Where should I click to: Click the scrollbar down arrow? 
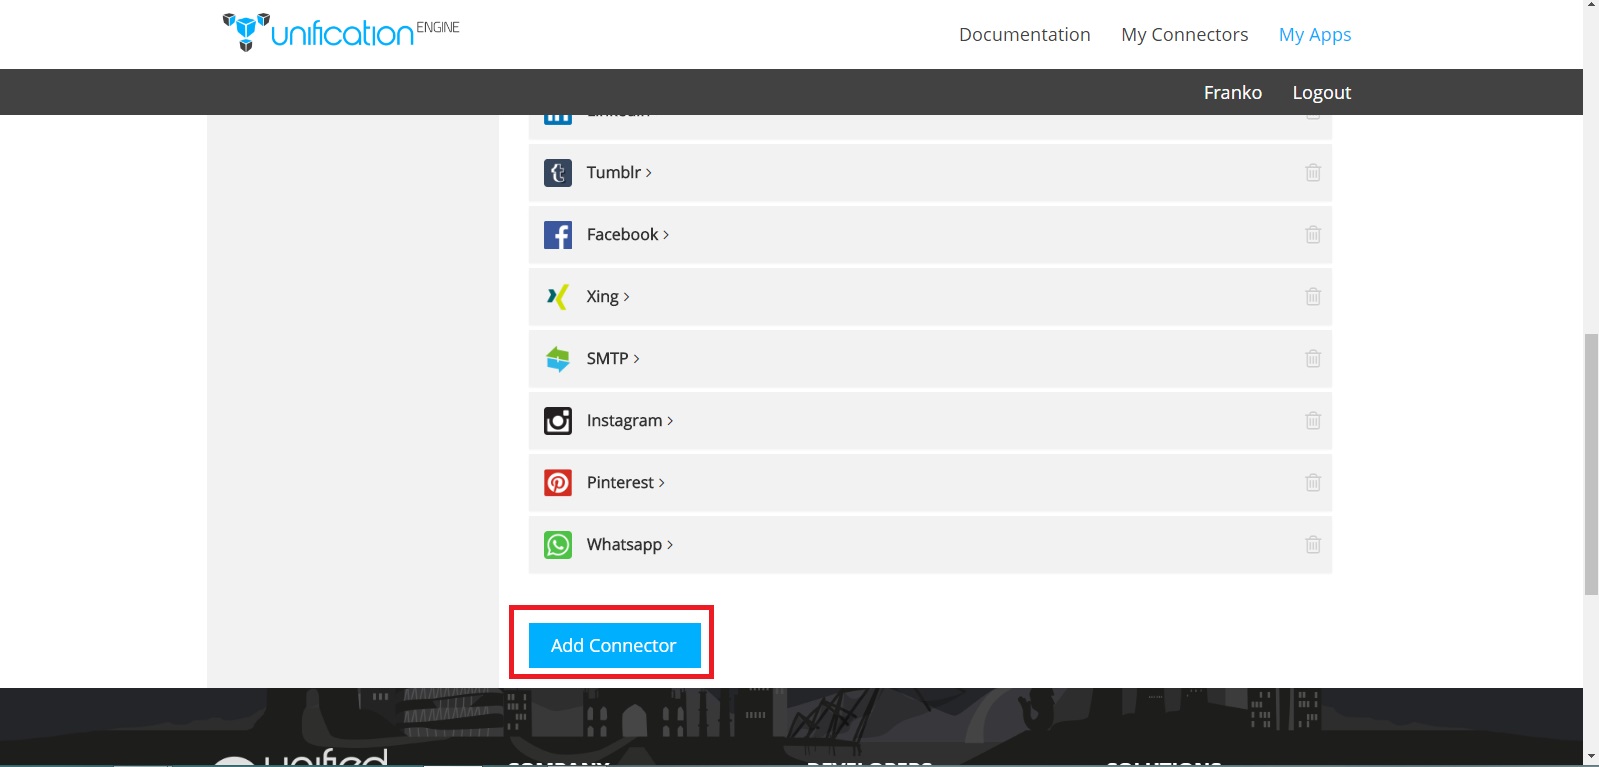pyautogui.click(x=1591, y=757)
